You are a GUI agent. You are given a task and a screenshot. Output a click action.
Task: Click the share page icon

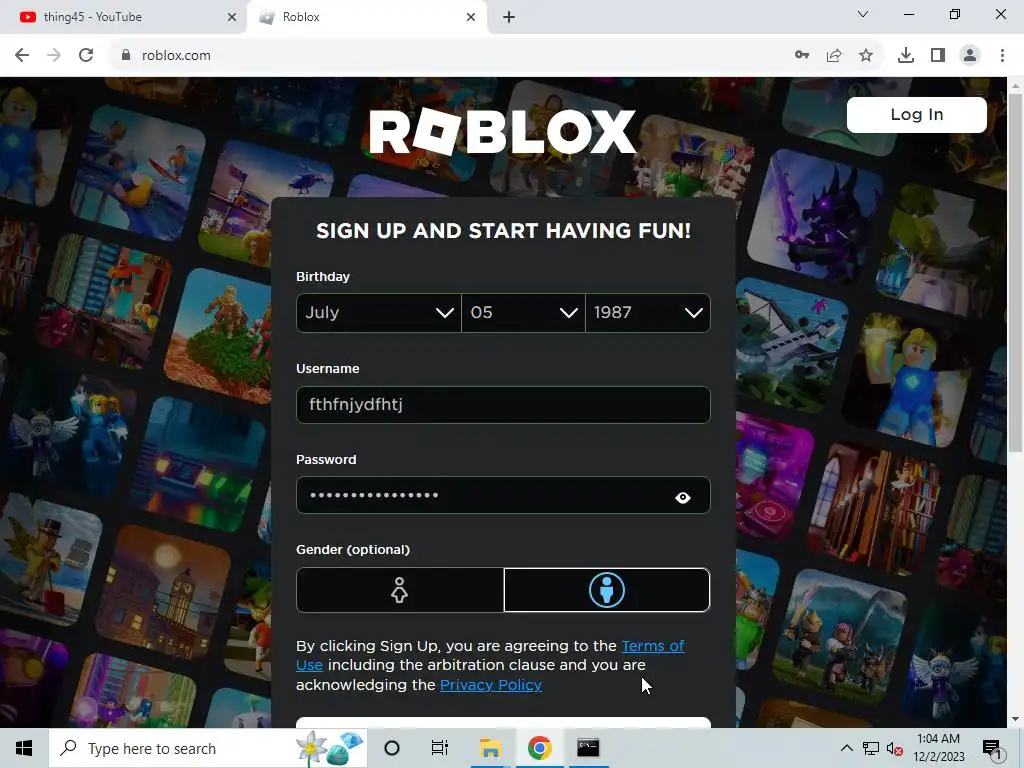point(834,56)
